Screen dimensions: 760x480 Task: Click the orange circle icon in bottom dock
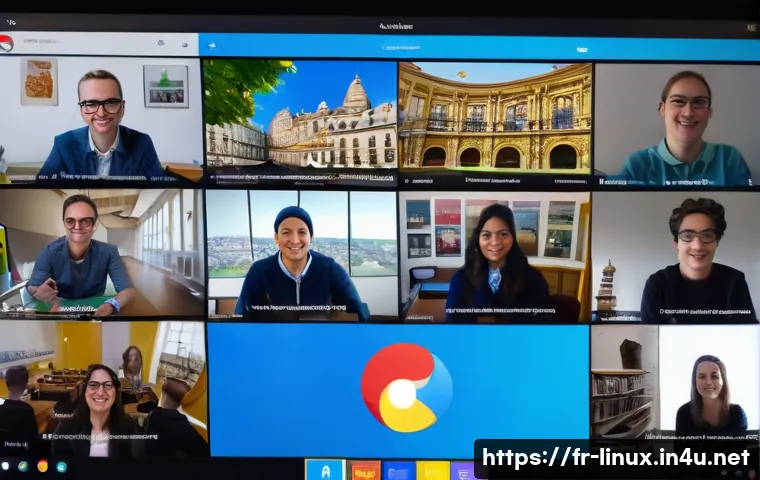43,466
